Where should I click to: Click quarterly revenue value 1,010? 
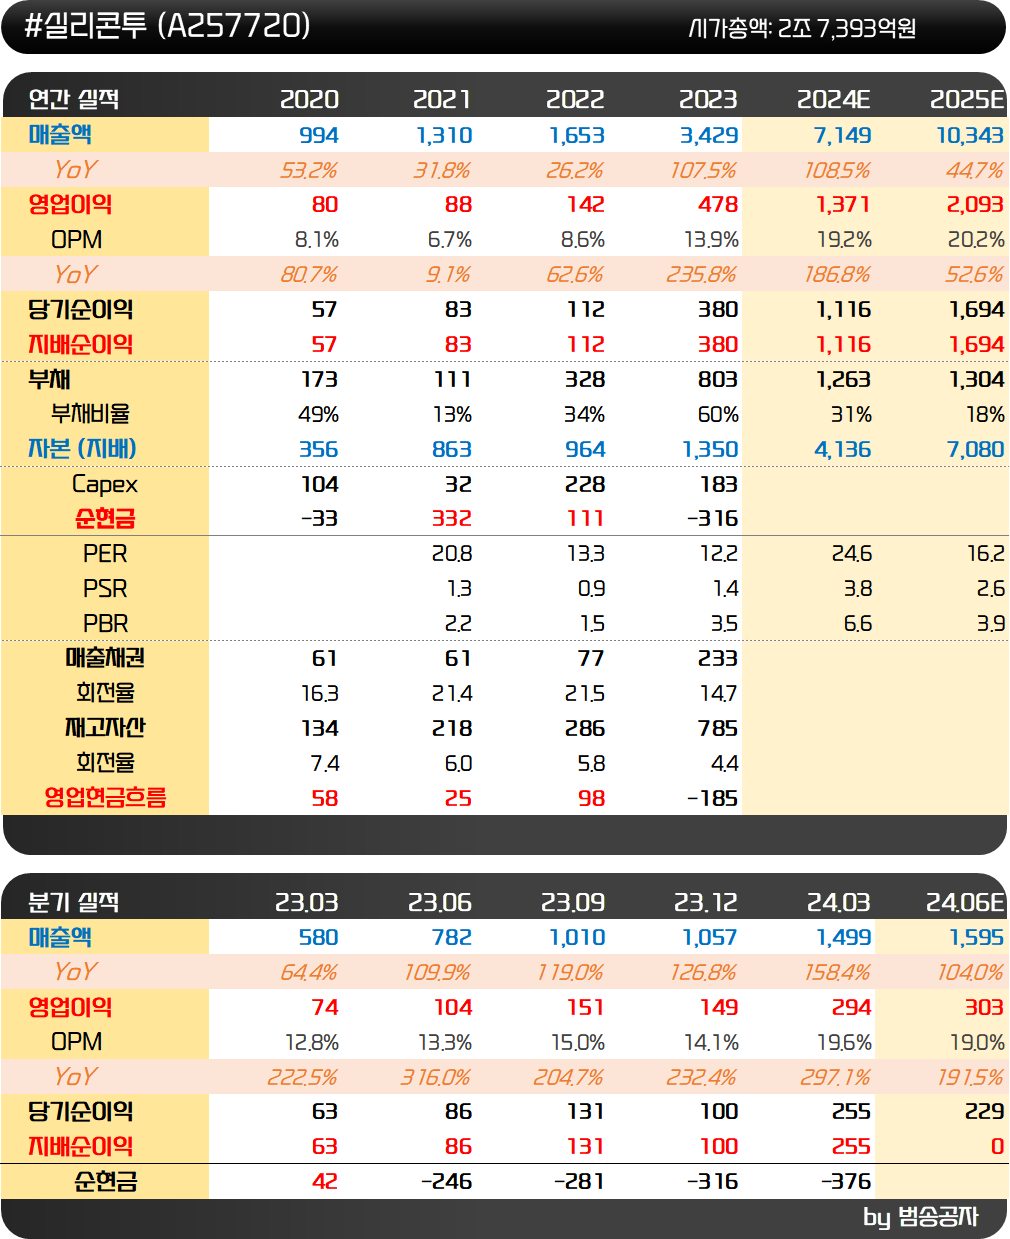[x=577, y=937]
